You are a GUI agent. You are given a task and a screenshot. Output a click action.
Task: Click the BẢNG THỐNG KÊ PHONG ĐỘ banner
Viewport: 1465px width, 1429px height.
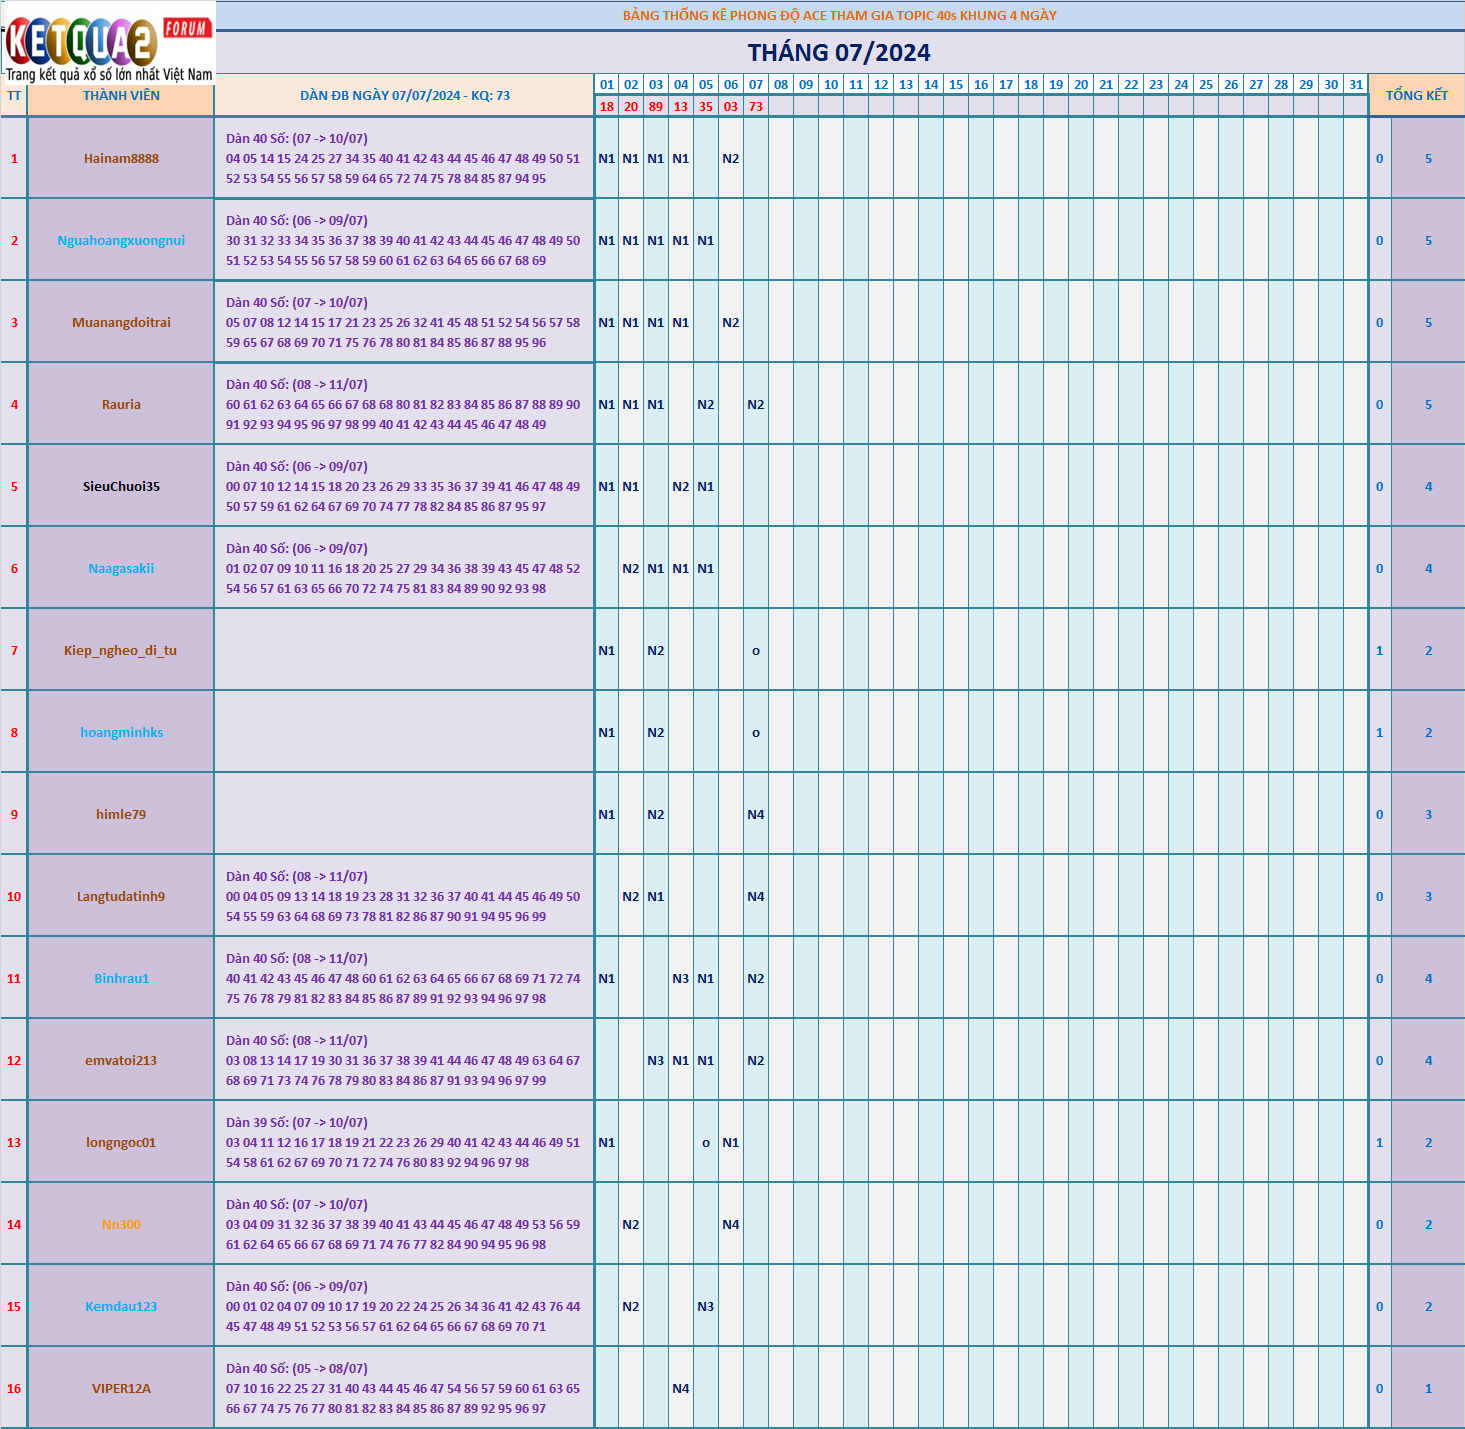(x=840, y=15)
